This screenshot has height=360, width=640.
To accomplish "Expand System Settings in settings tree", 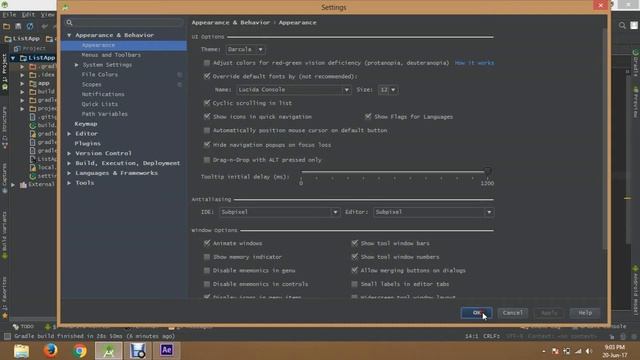I will pyautogui.click(x=76, y=65).
